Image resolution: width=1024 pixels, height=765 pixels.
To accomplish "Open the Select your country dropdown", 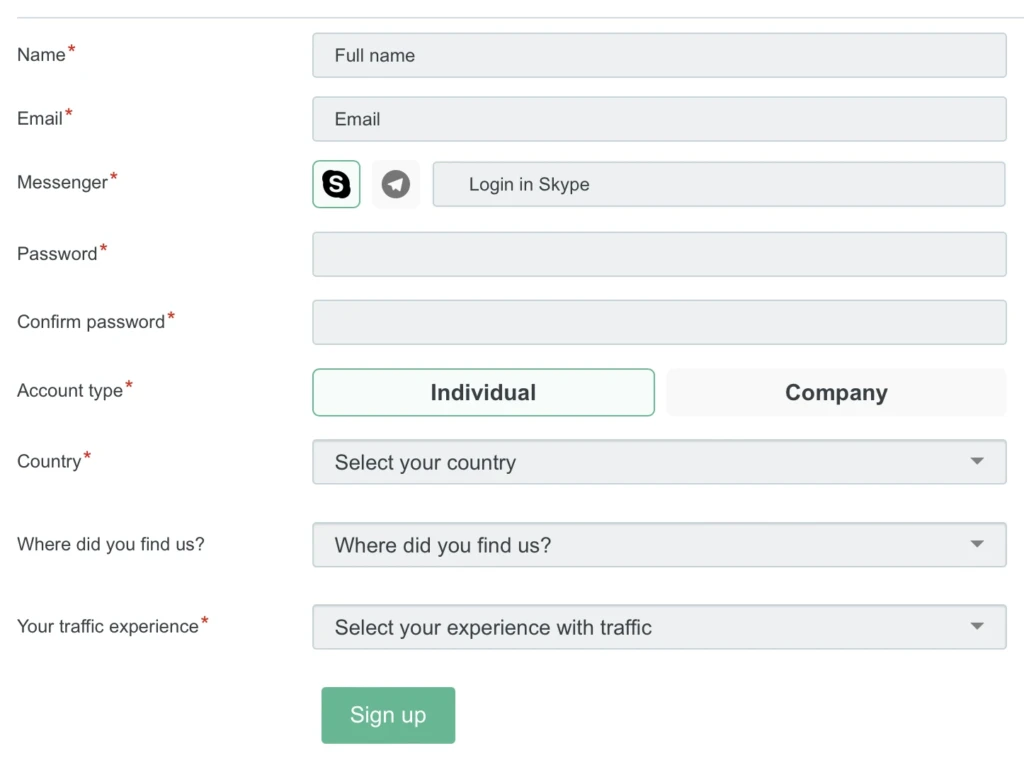I will 659,462.
